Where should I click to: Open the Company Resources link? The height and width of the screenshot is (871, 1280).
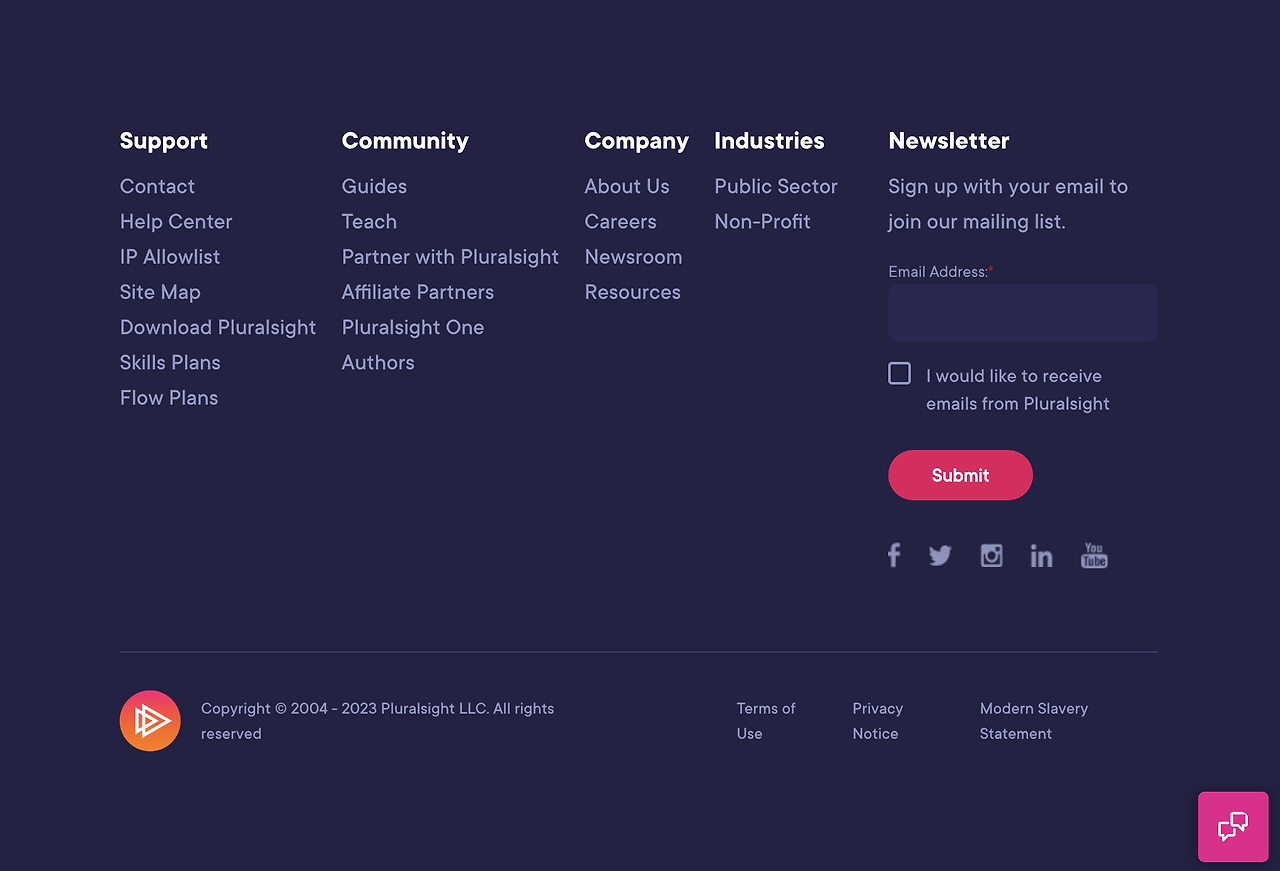(633, 292)
